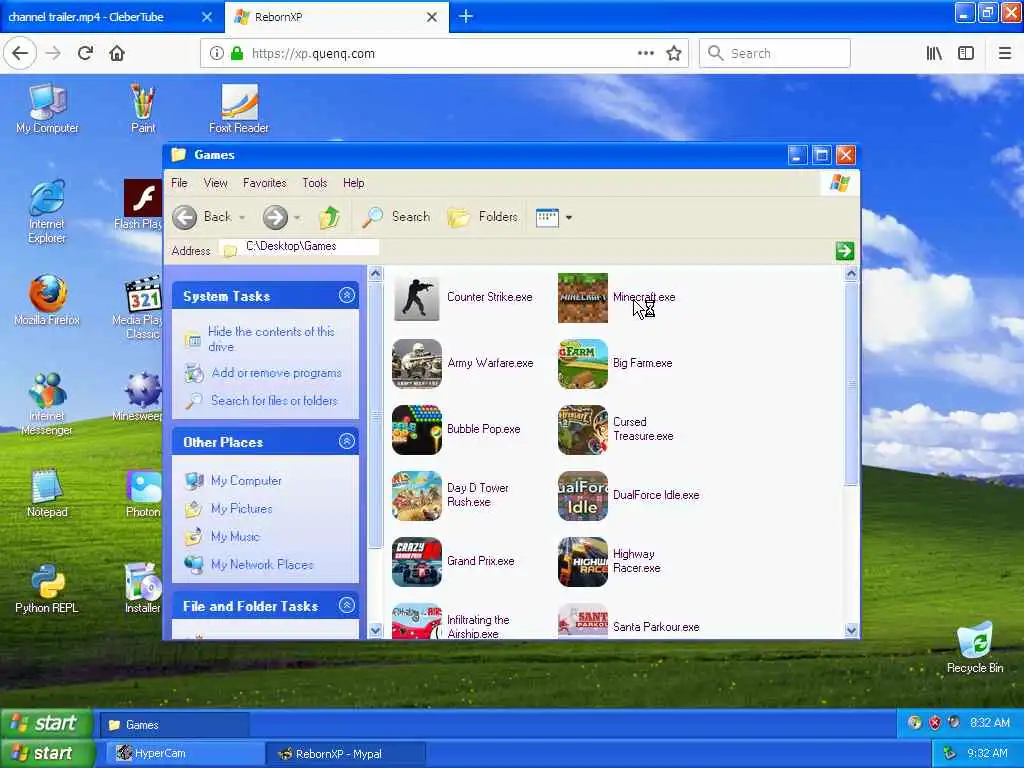1024x768 pixels.
Task: Click the browser Search field
Action: pyautogui.click(x=775, y=53)
